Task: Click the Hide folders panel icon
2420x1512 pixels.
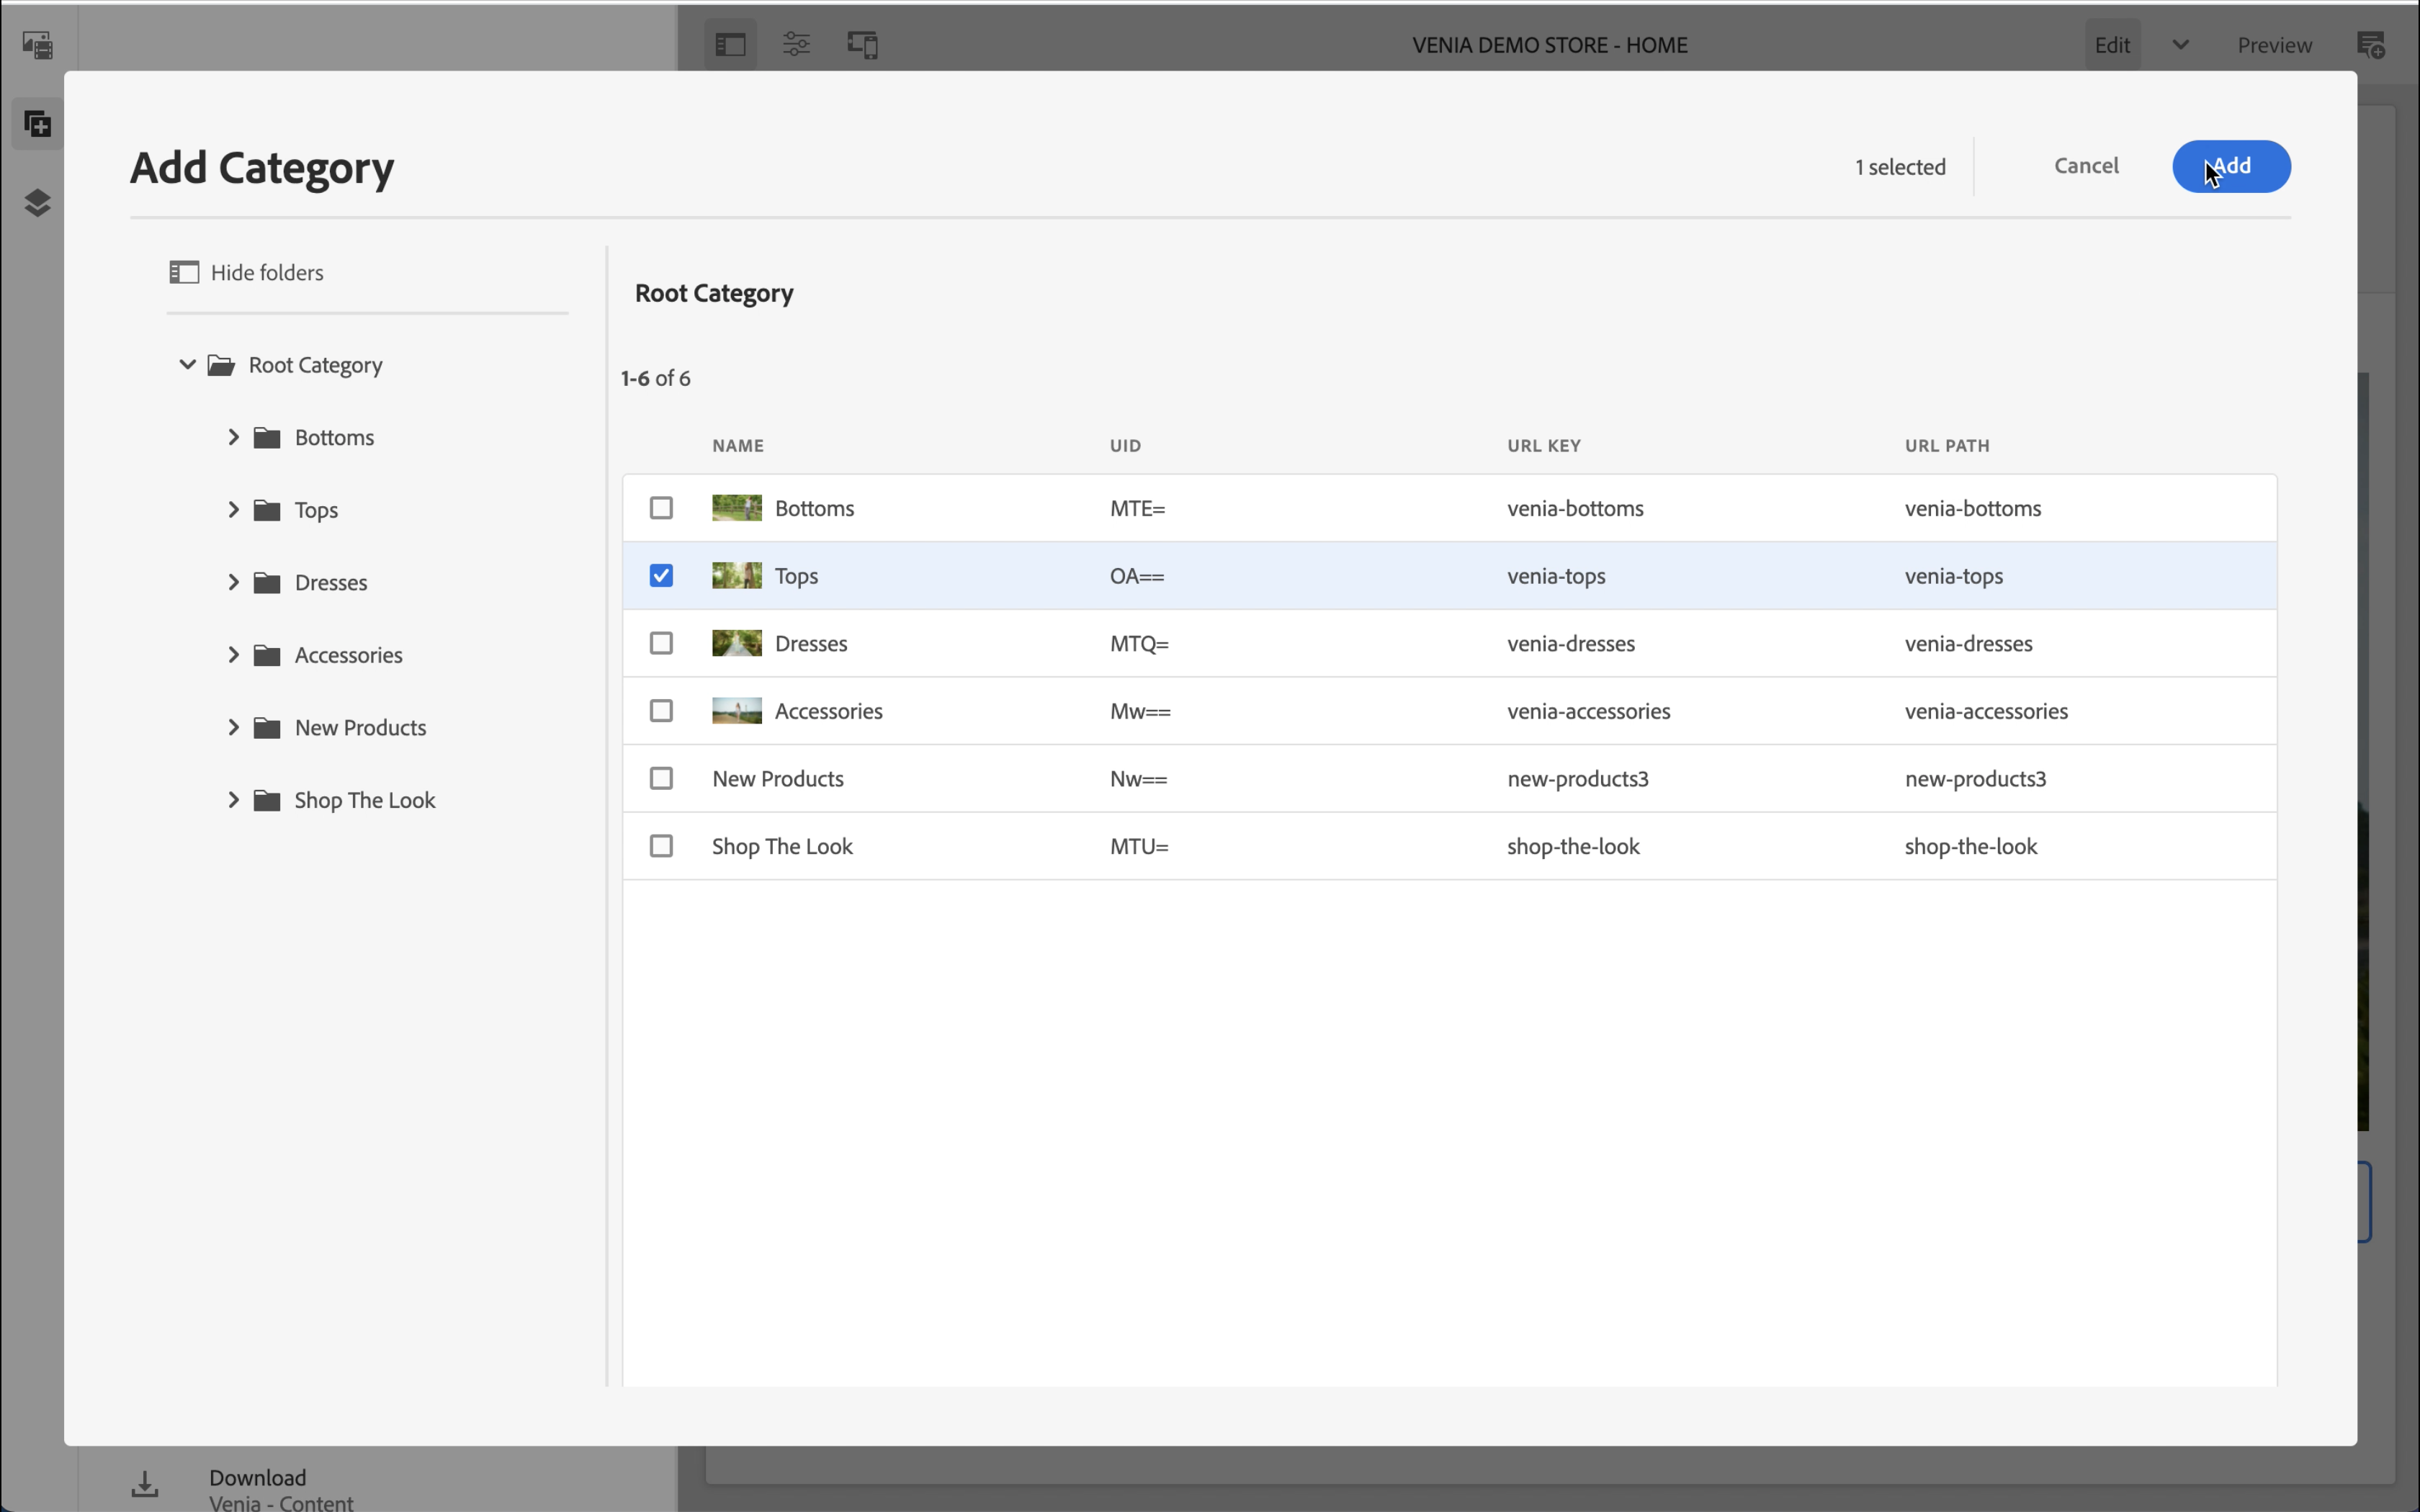Action: (x=183, y=272)
